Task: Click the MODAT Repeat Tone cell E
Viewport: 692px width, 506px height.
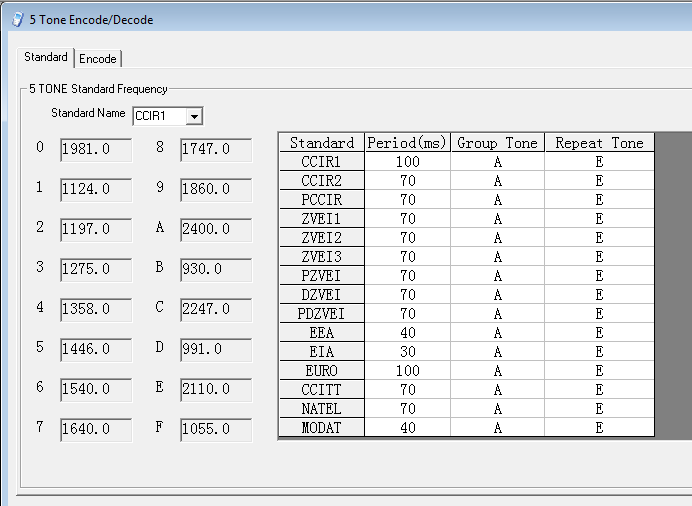Action: pyautogui.click(x=599, y=427)
